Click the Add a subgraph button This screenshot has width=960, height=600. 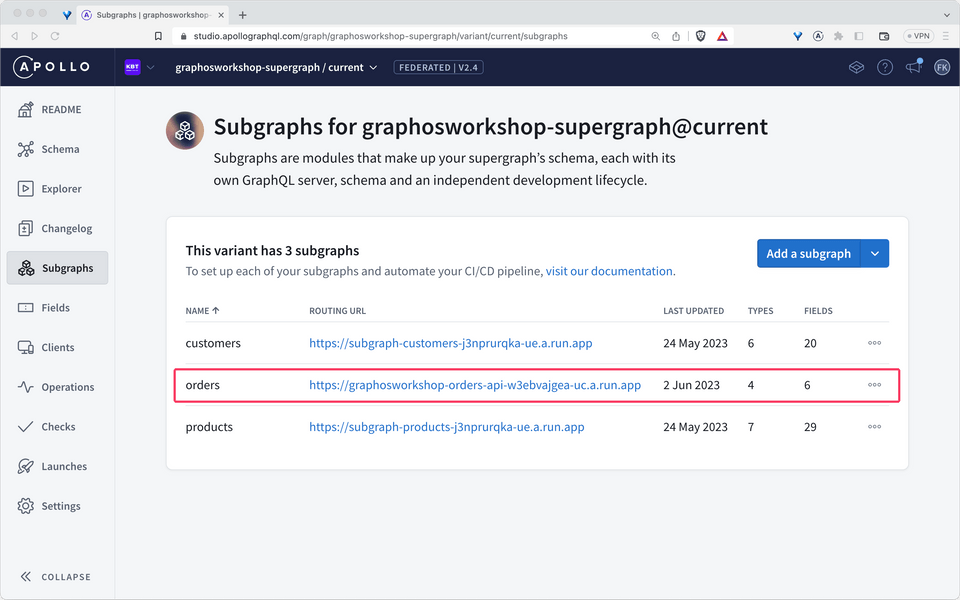[x=809, y=253]
